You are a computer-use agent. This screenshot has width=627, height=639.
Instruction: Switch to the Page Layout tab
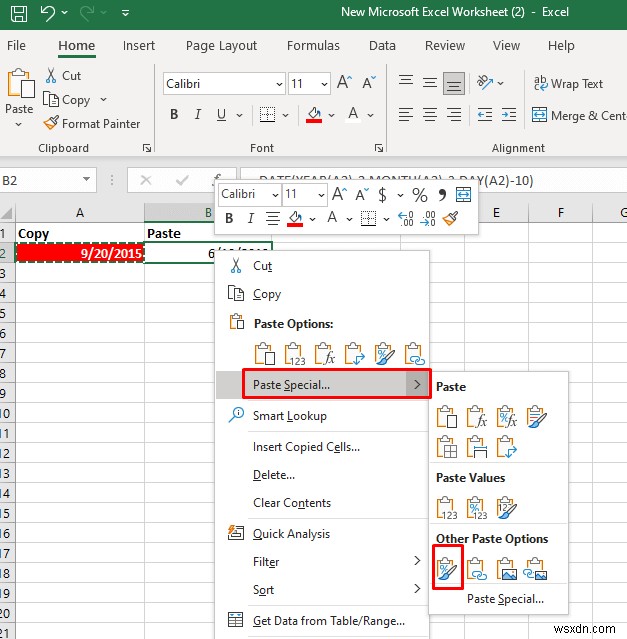point(221,46)
